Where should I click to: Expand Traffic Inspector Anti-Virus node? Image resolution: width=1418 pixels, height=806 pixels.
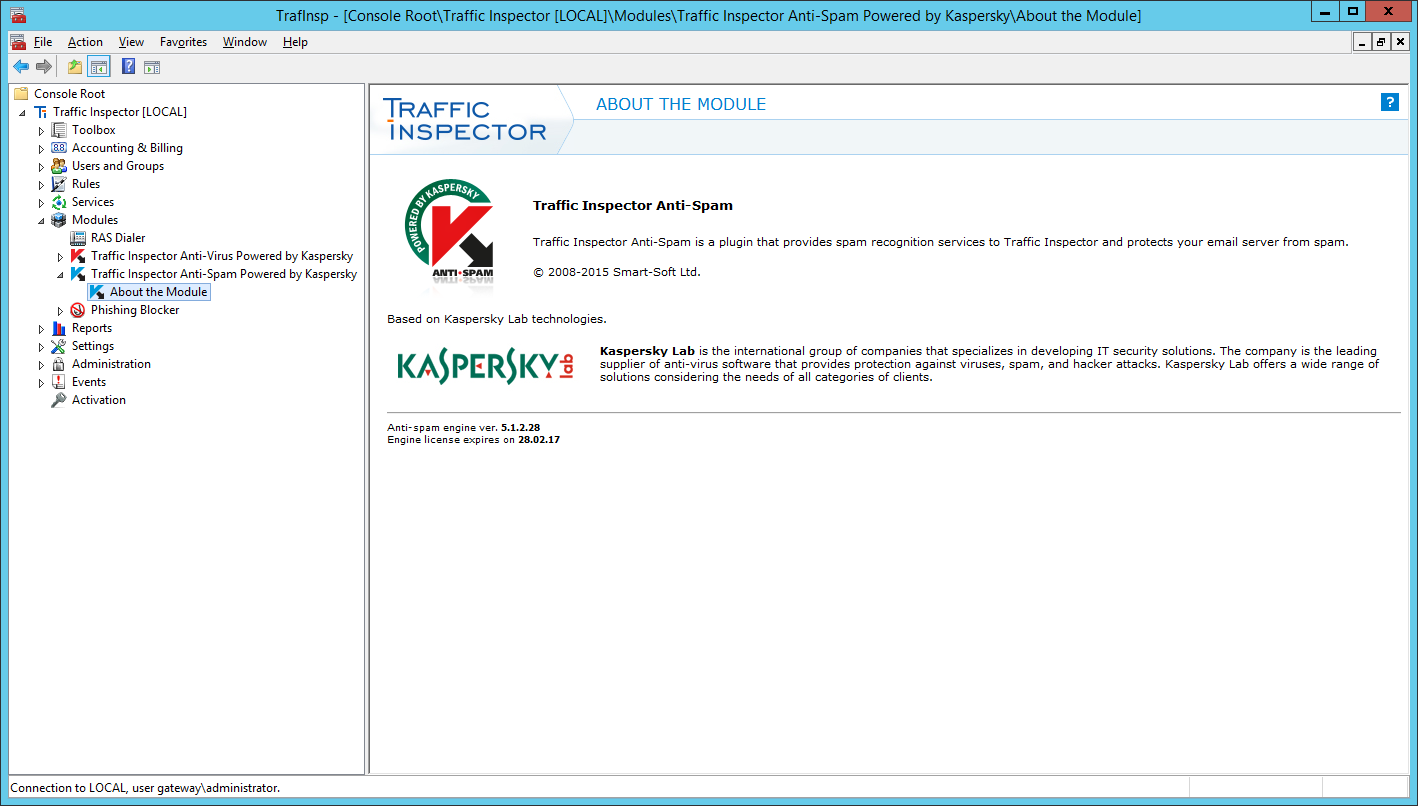tap(60, 257)
